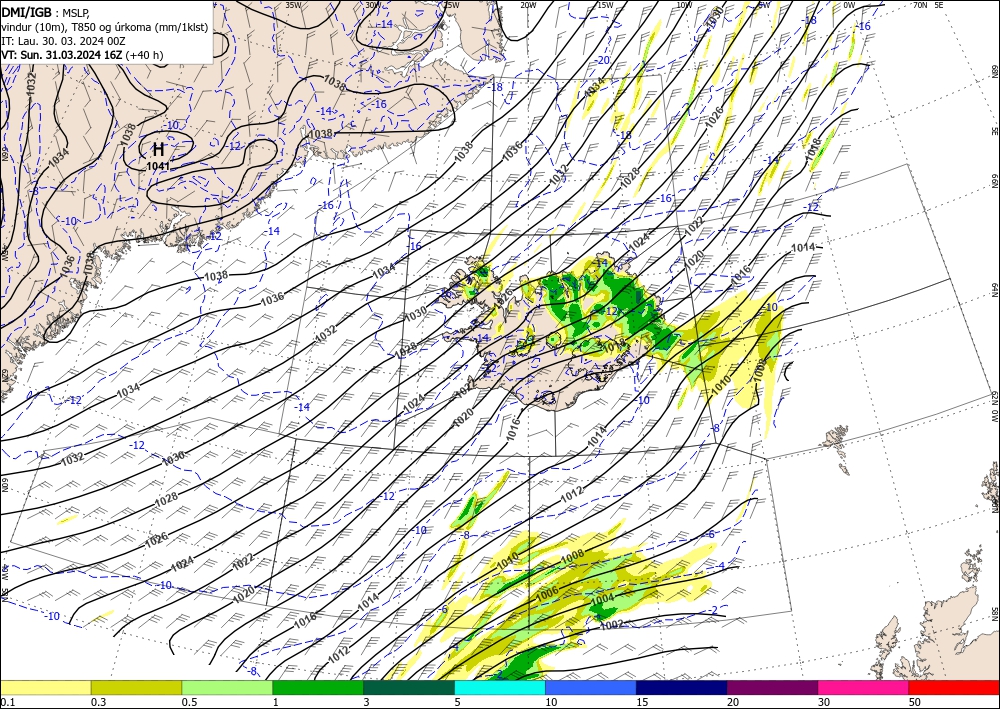1000x709 pixels.
Task: Click the "(+40 h)" forecast offset text
Action: click(144, 55)
